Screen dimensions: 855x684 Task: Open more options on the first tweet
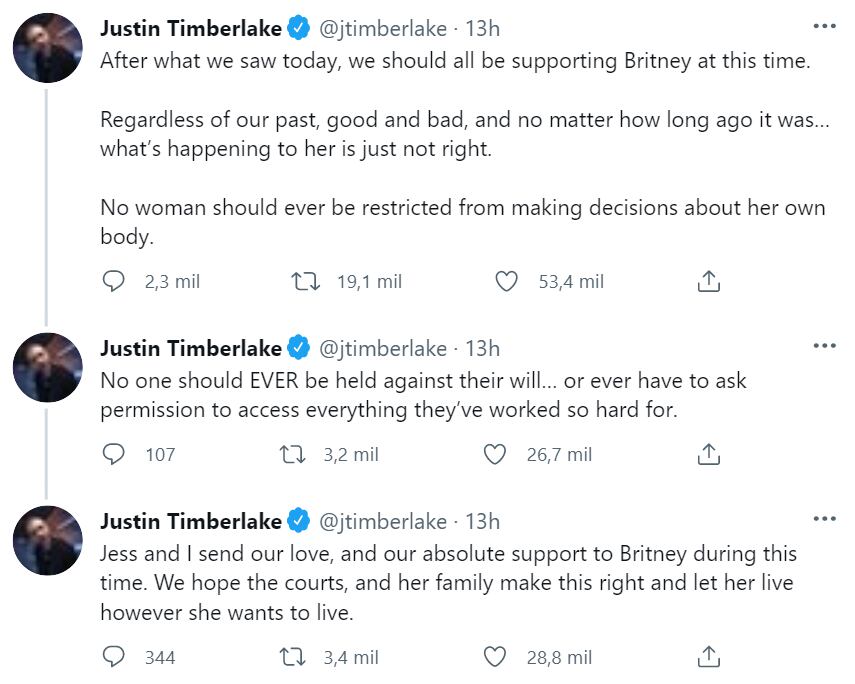point(824,25)
